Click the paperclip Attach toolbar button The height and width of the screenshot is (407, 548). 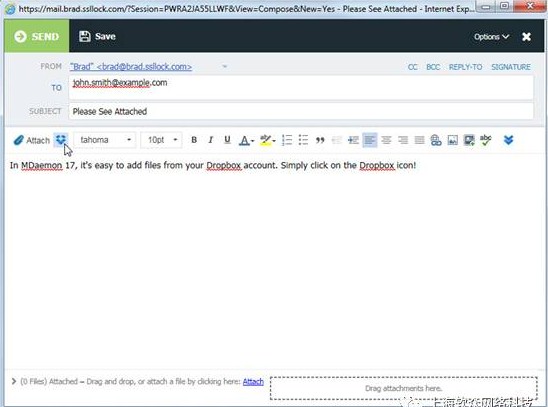click(31, 140)
